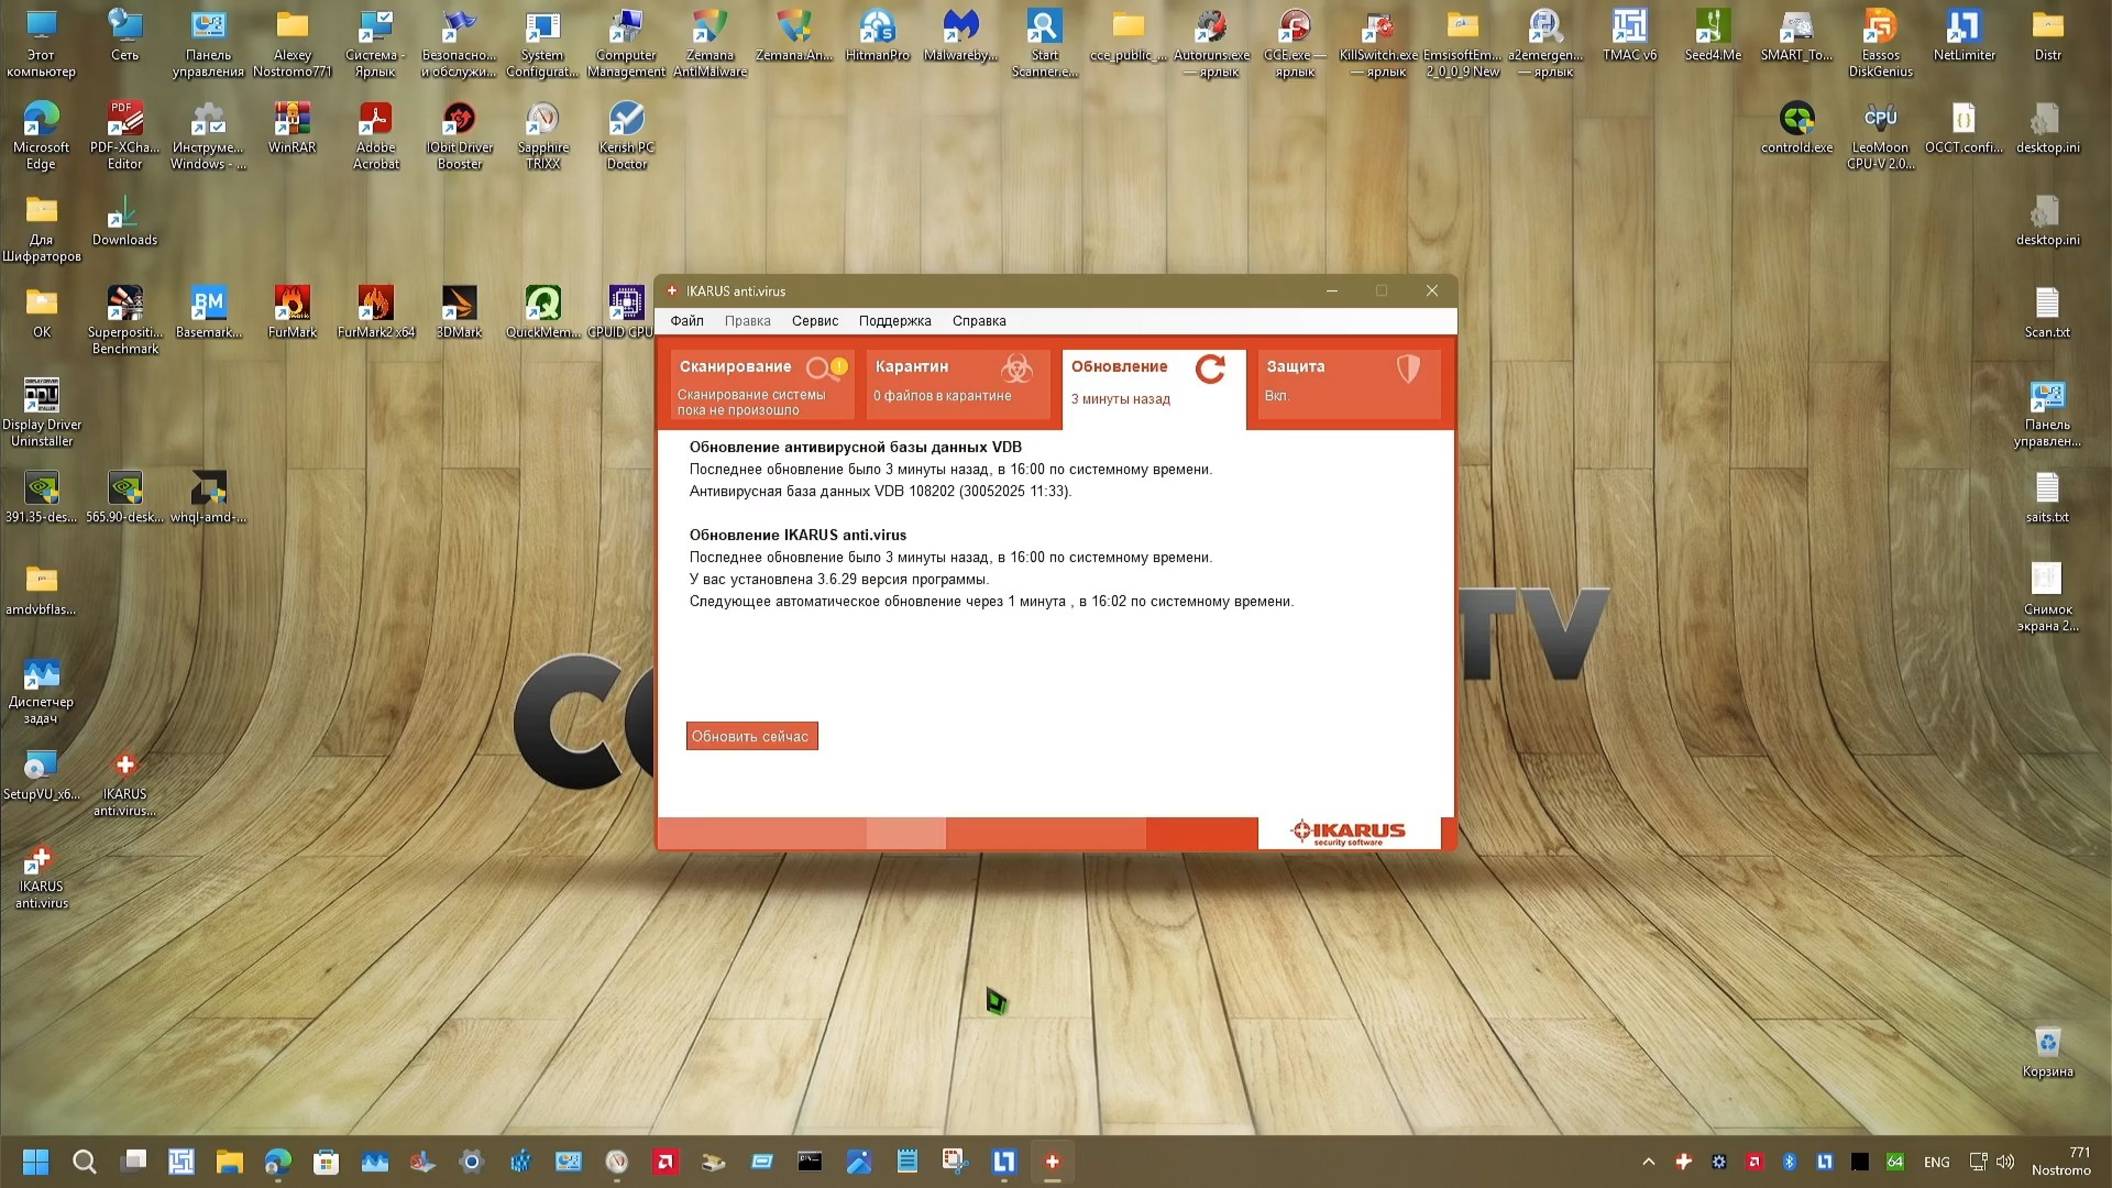Open the Windows Start menu

(x=36, y=1161)
